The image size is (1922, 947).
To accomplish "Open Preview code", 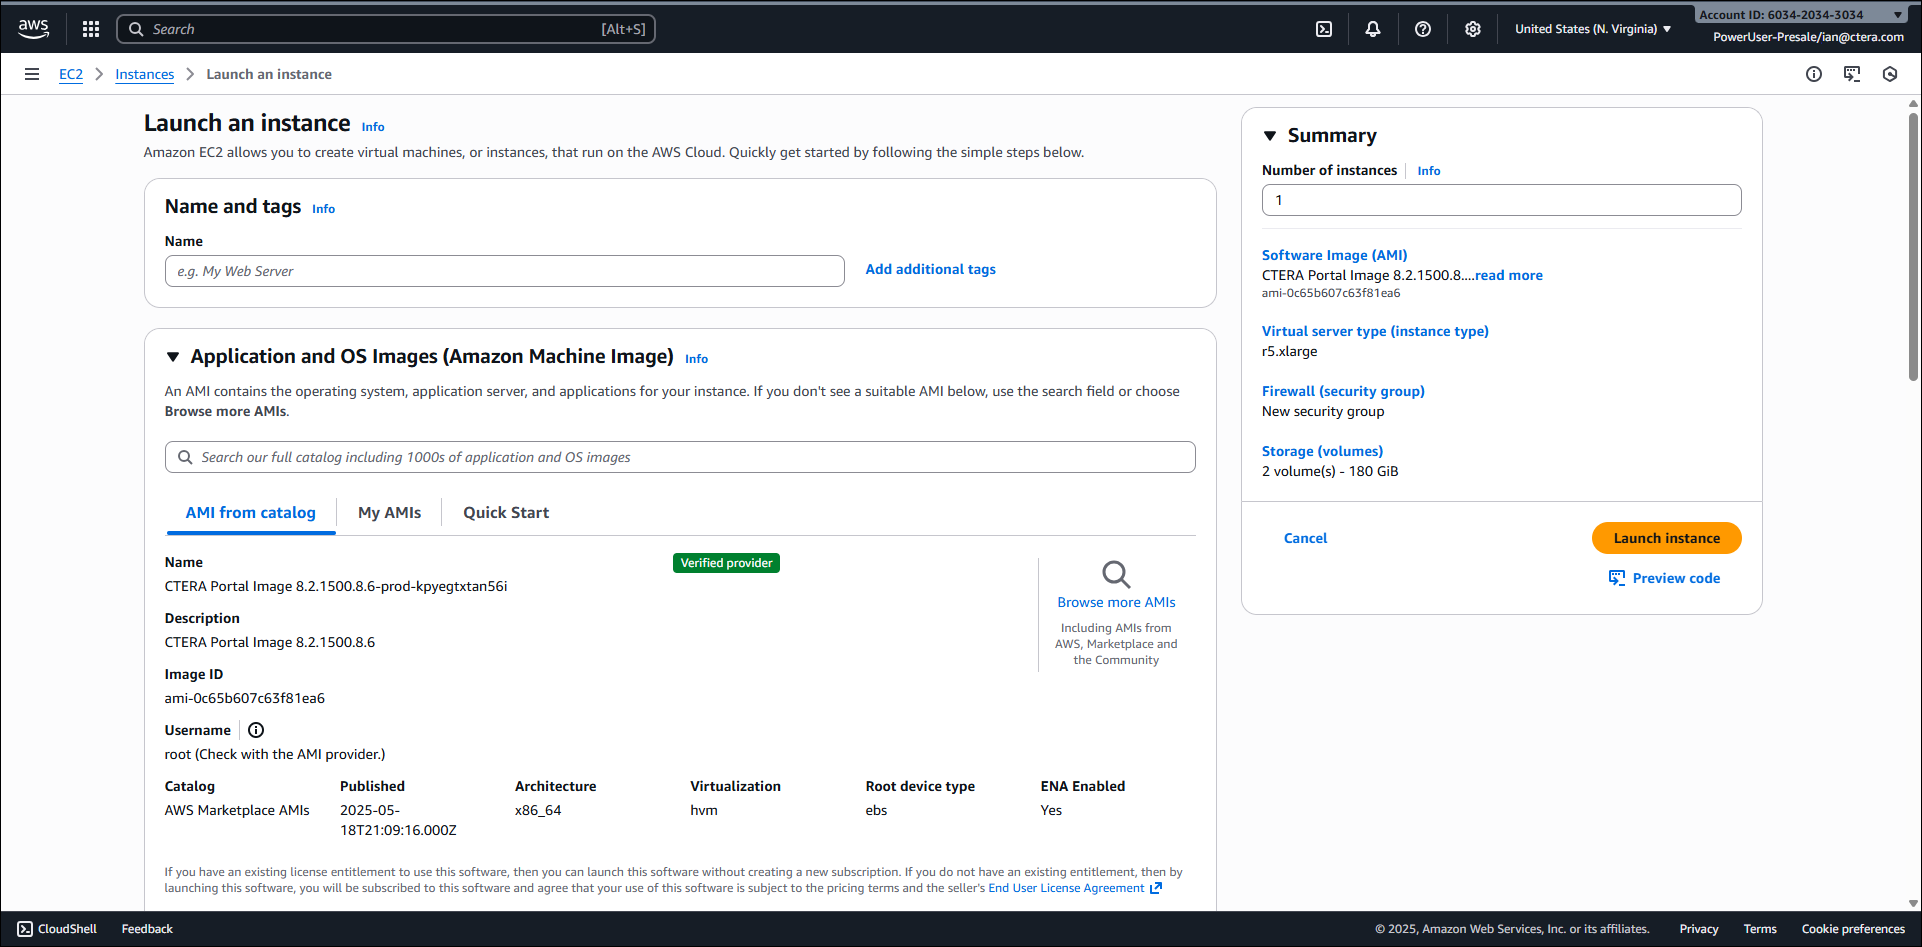I will point(1665,578).
